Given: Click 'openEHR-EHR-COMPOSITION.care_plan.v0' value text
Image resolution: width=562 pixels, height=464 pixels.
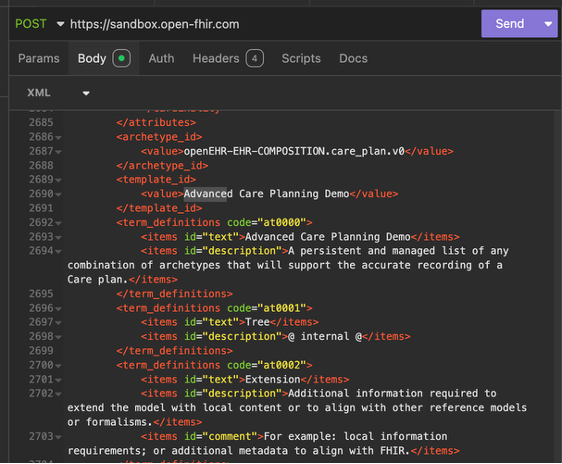Looking at the screenshot, I should [x=294, y=151].
